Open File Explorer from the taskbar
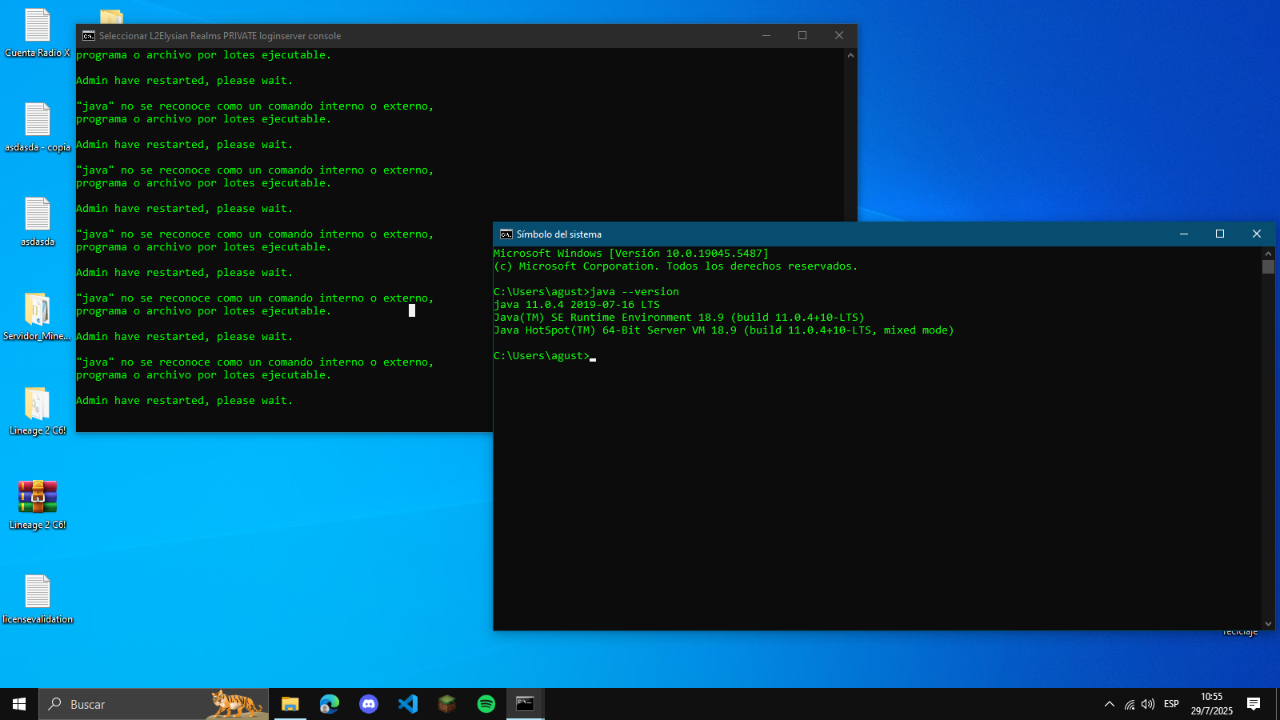Viewport: 1280px width, 720px height. coord(290,704)
